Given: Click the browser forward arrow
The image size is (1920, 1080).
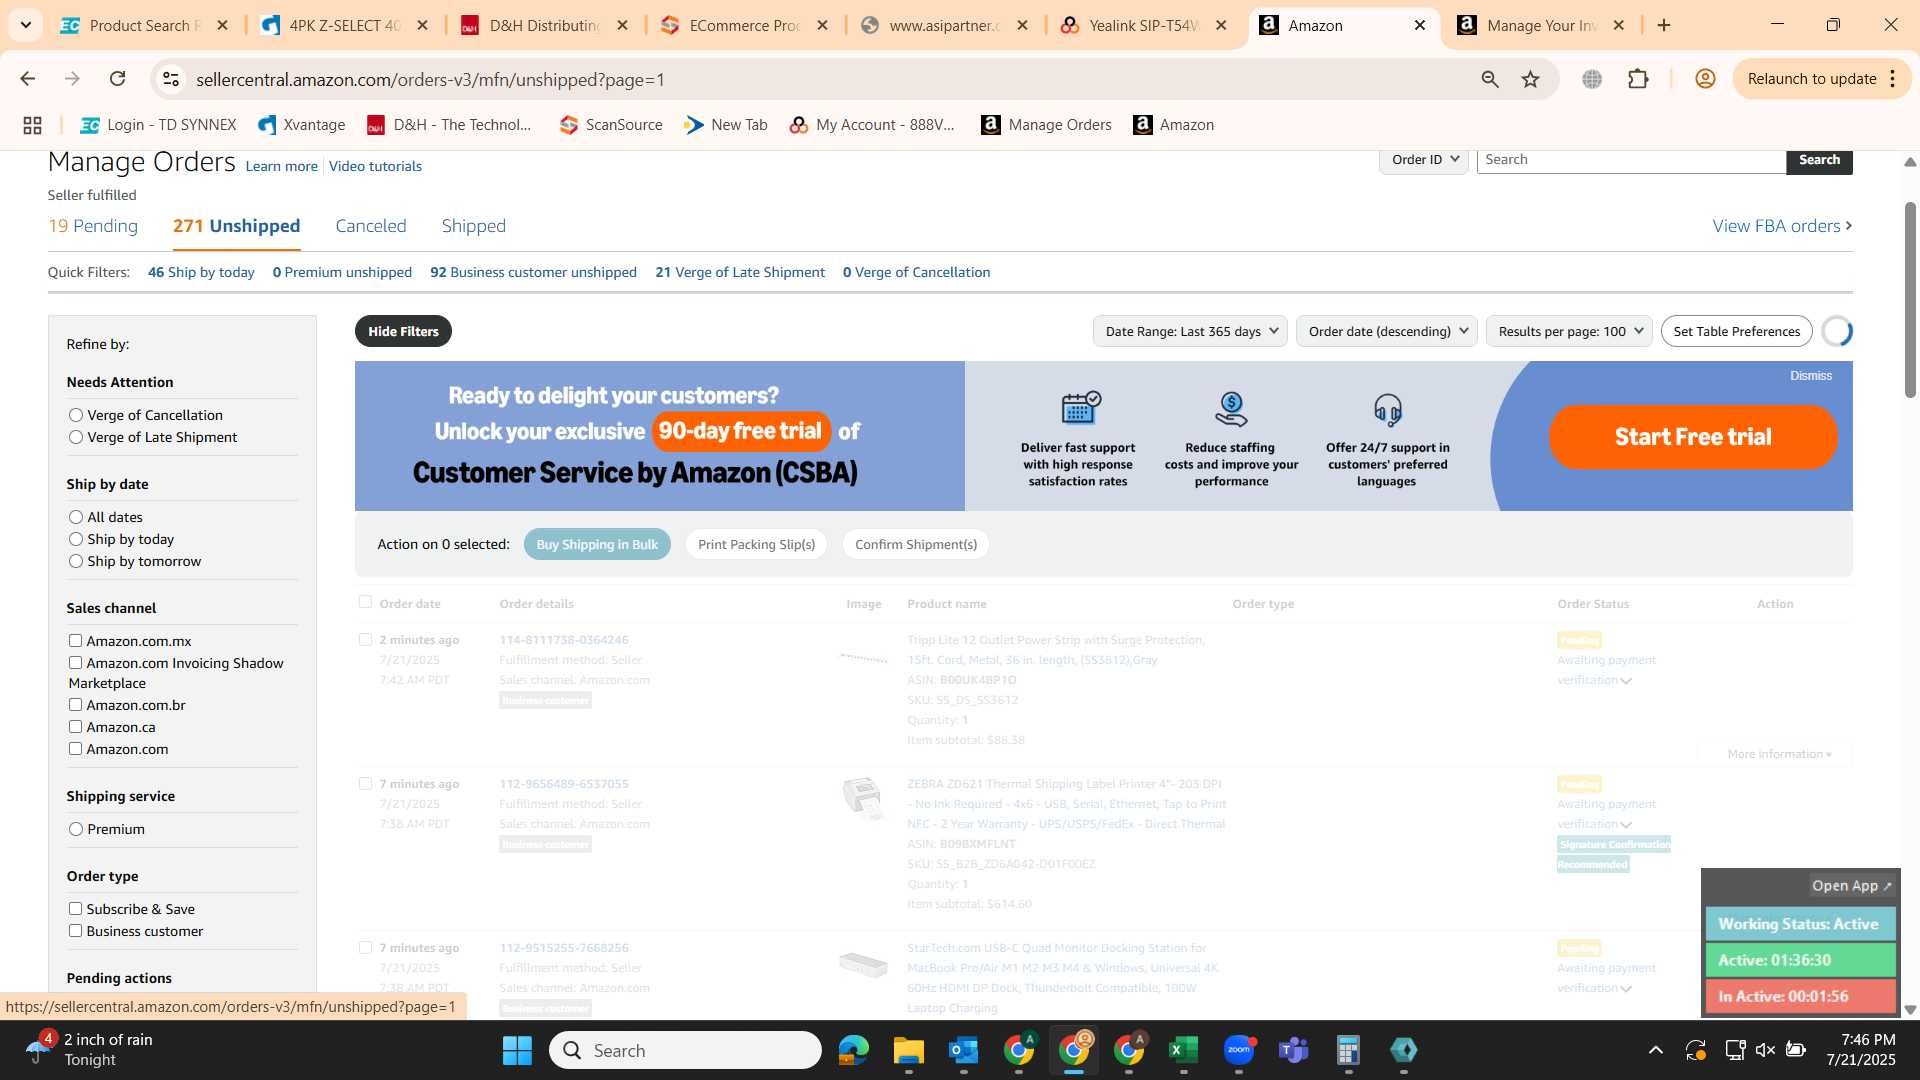Looking at the screenshot, I should 72,79.
